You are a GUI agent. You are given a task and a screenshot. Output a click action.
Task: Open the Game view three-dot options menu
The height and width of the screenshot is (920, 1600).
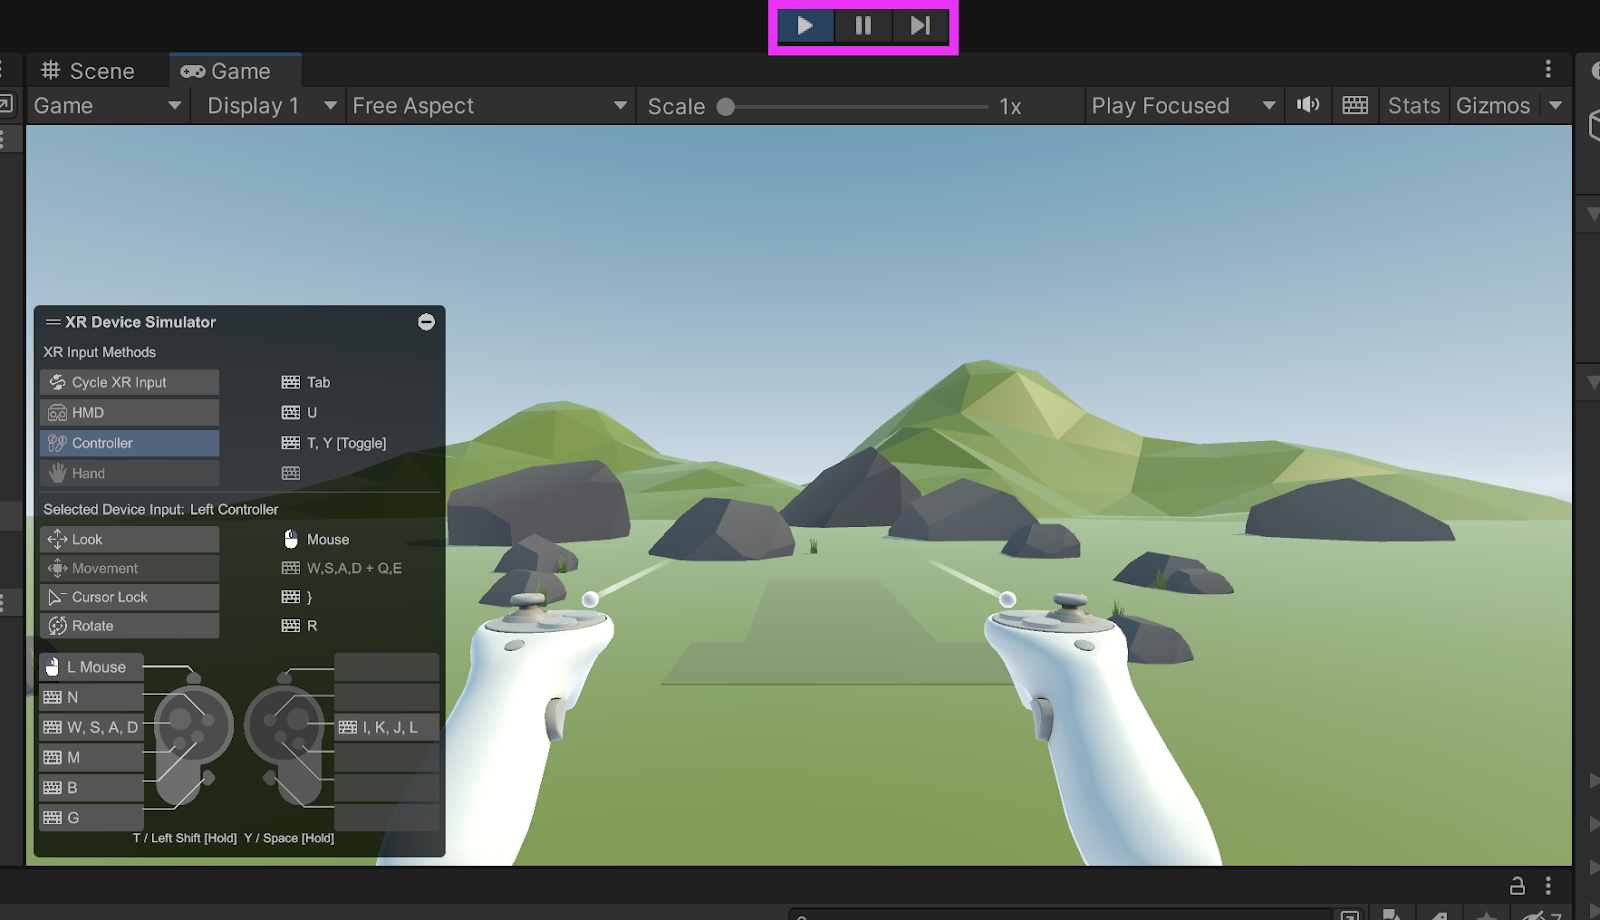pos(1548,69)
